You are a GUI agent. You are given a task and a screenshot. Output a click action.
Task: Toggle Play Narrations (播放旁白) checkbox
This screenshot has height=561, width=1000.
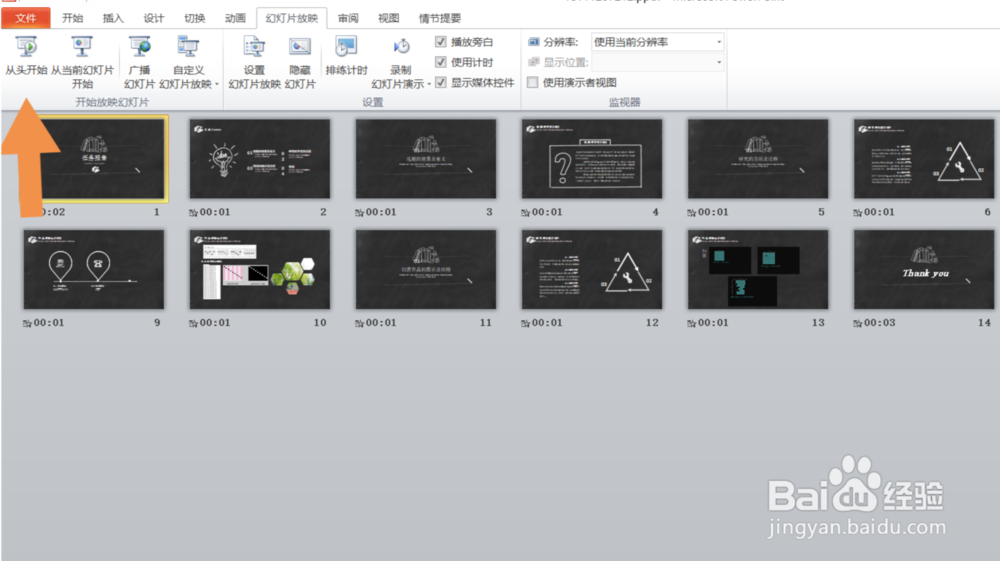(x=441, y=42)
